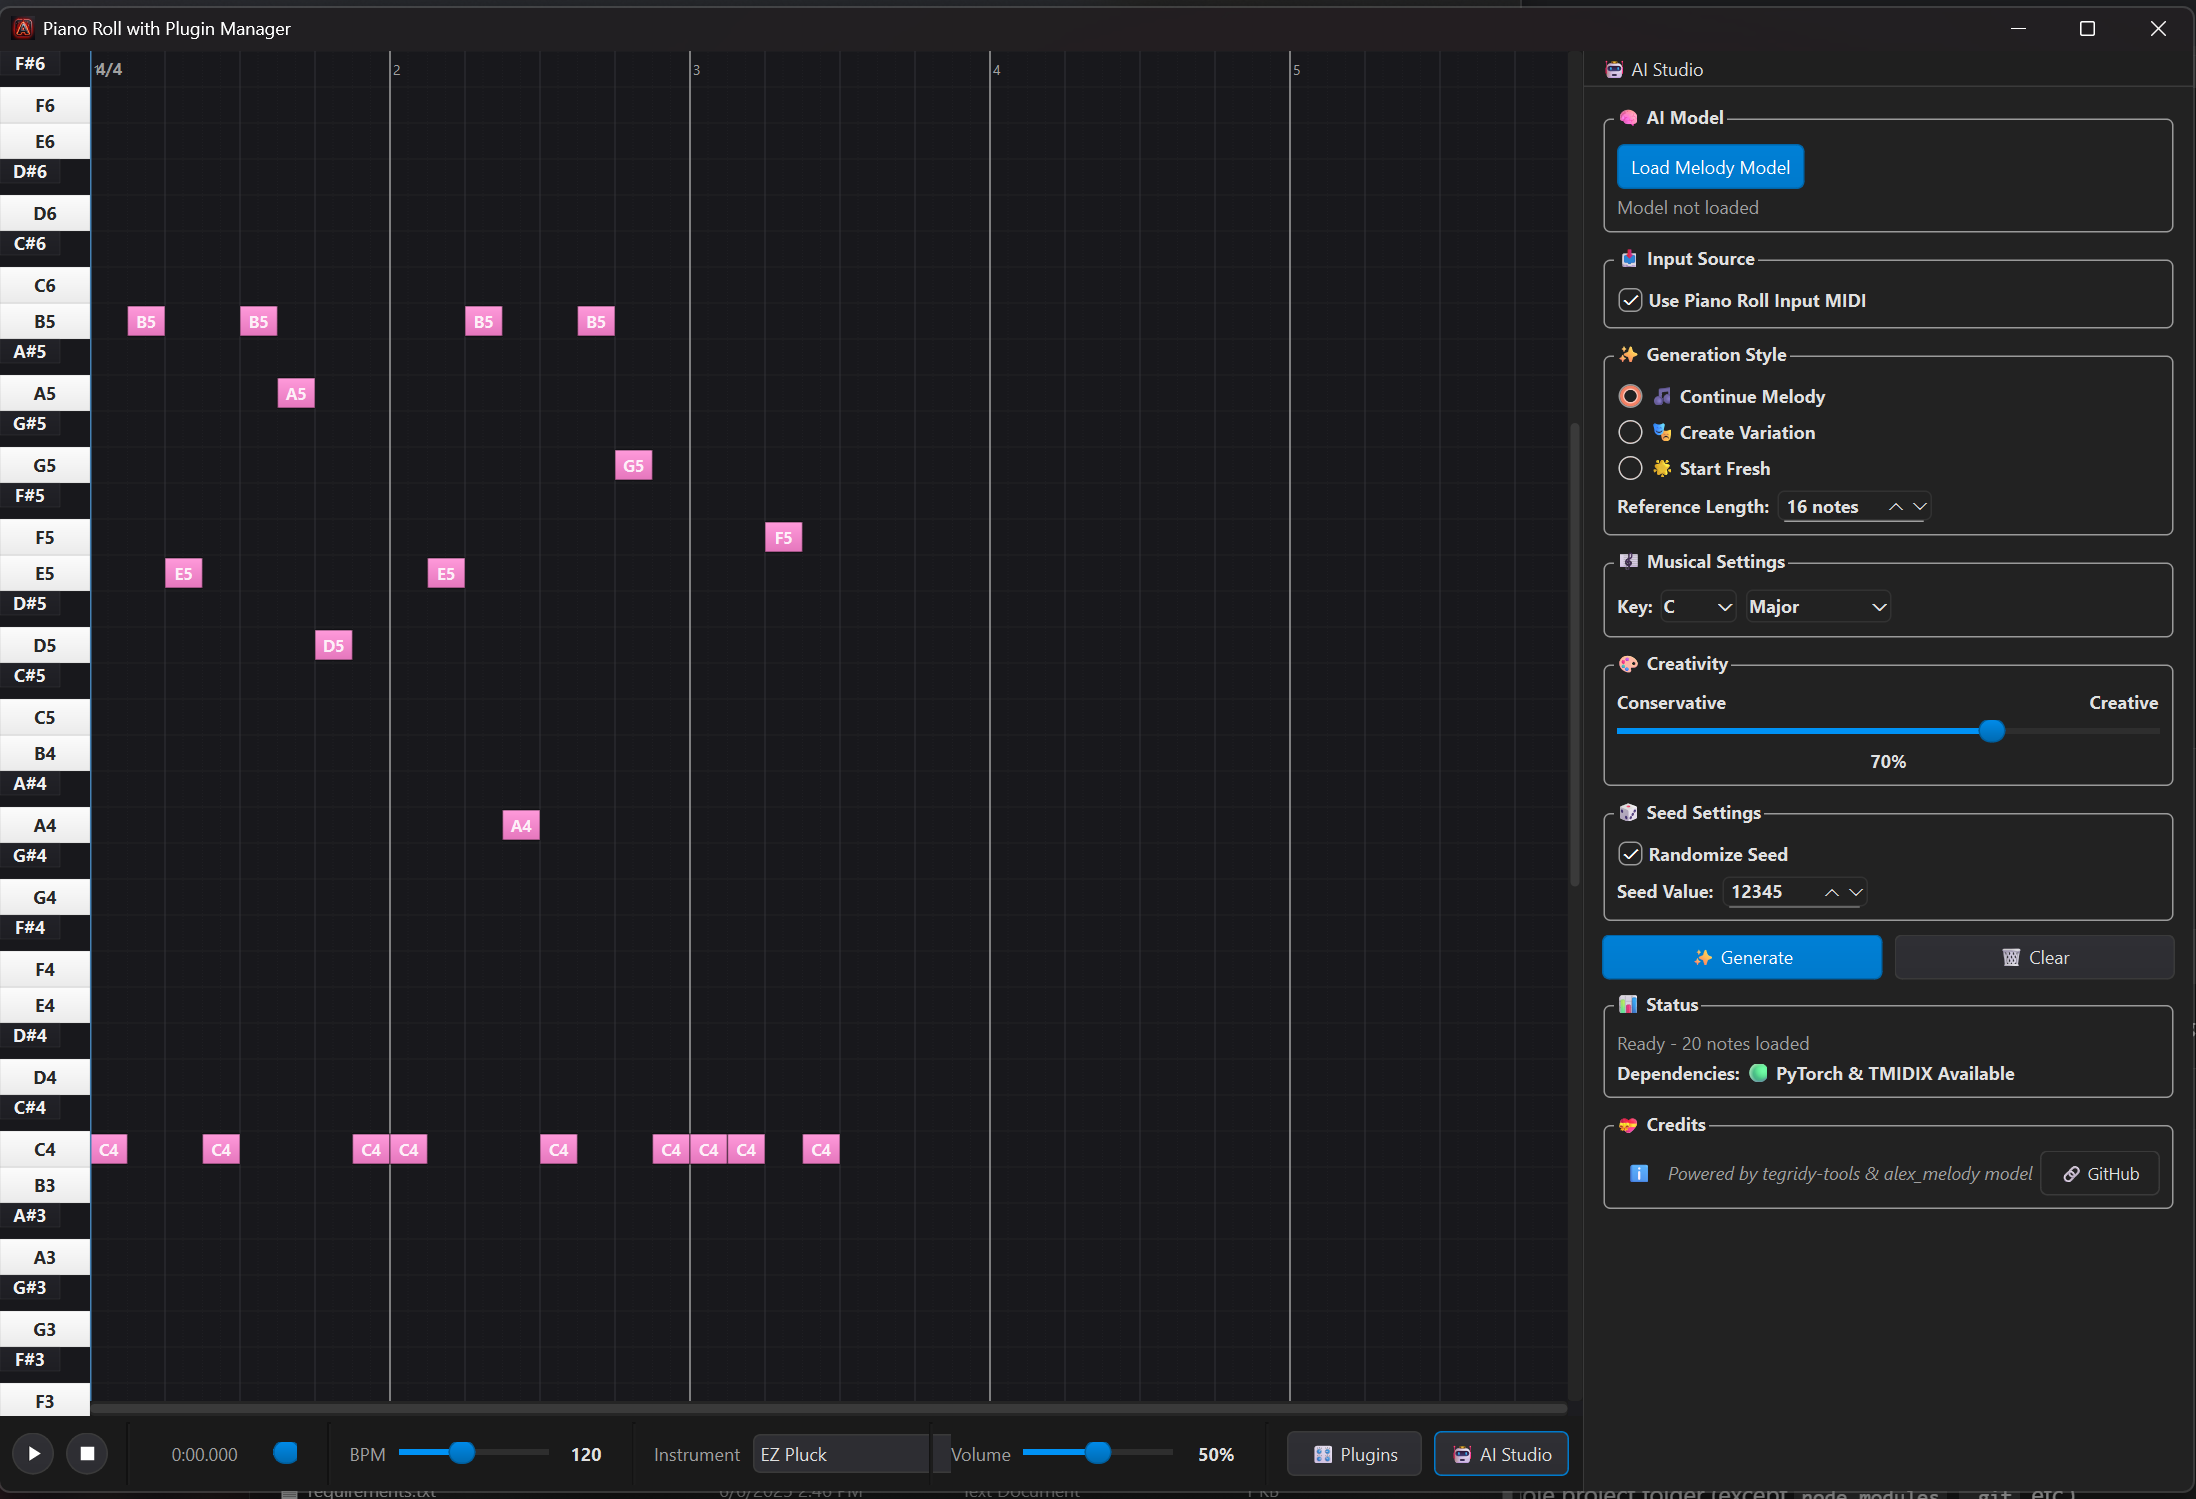Screen dimensions: 2196x1499
Task: Click the Creativity palette icon
Action: pyautogui.click(x=1628, y=663)
